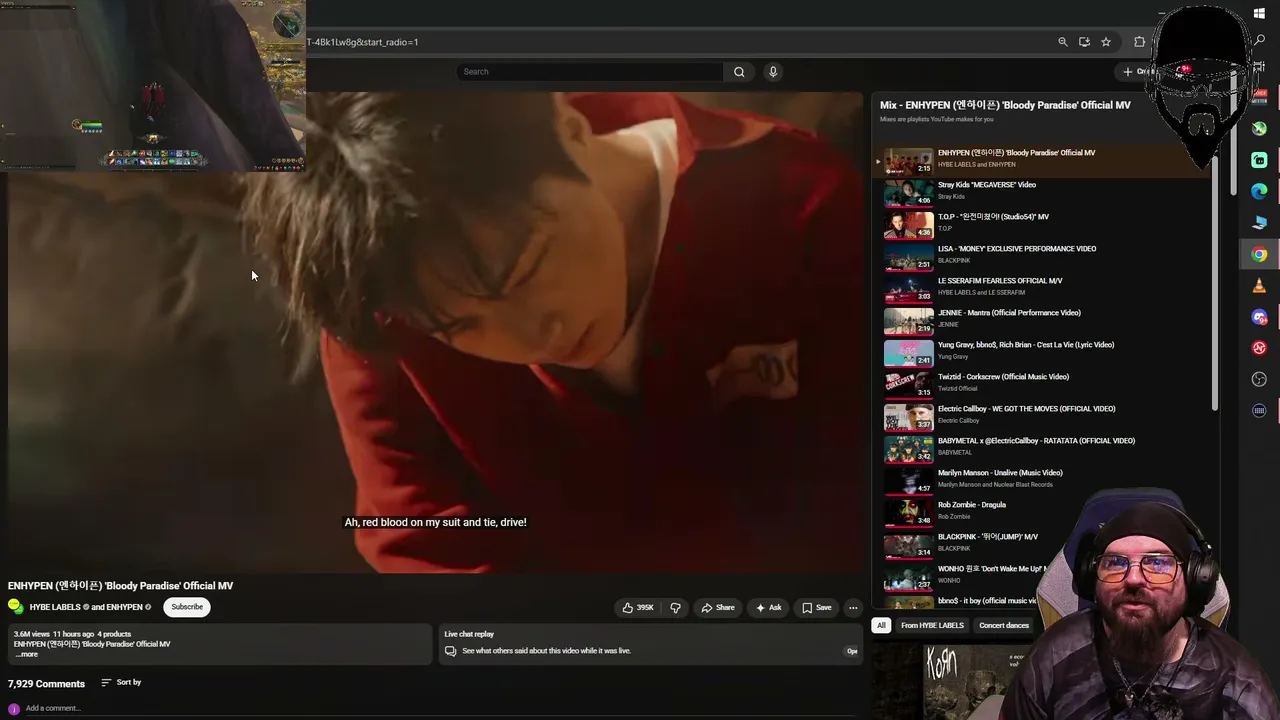Screen dimensions: 1280x720
Task: Click the install app icon in the address bar
Action: 1084,42
